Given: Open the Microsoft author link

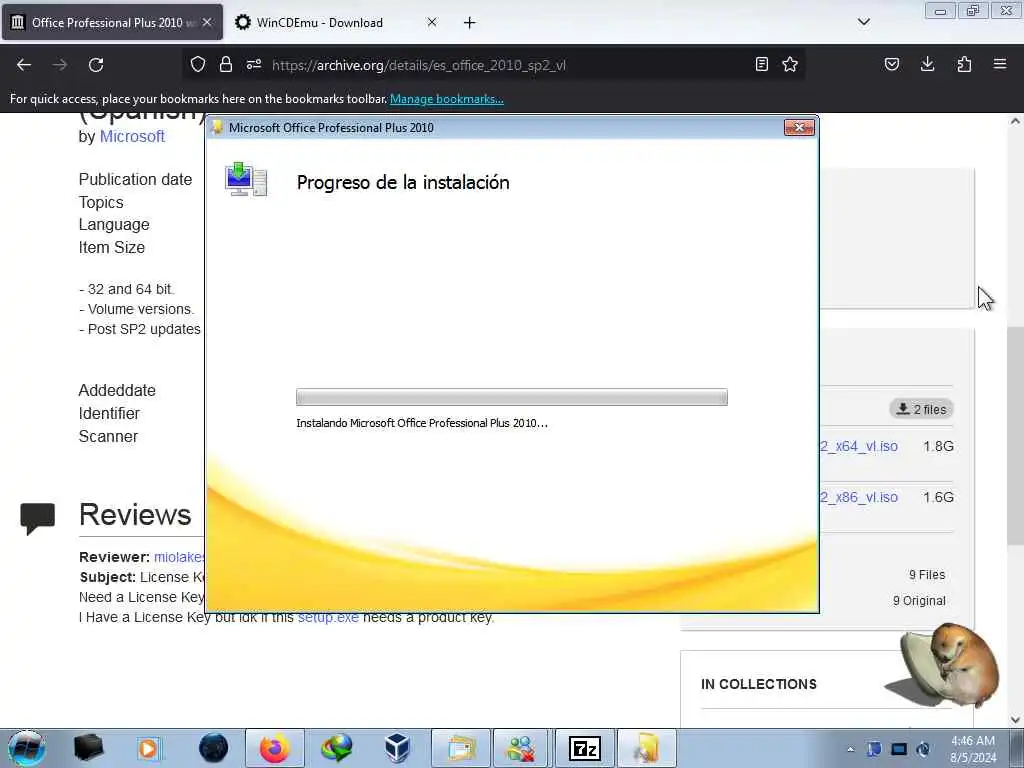Looking at the screenshot, I should tap(132, 136).
